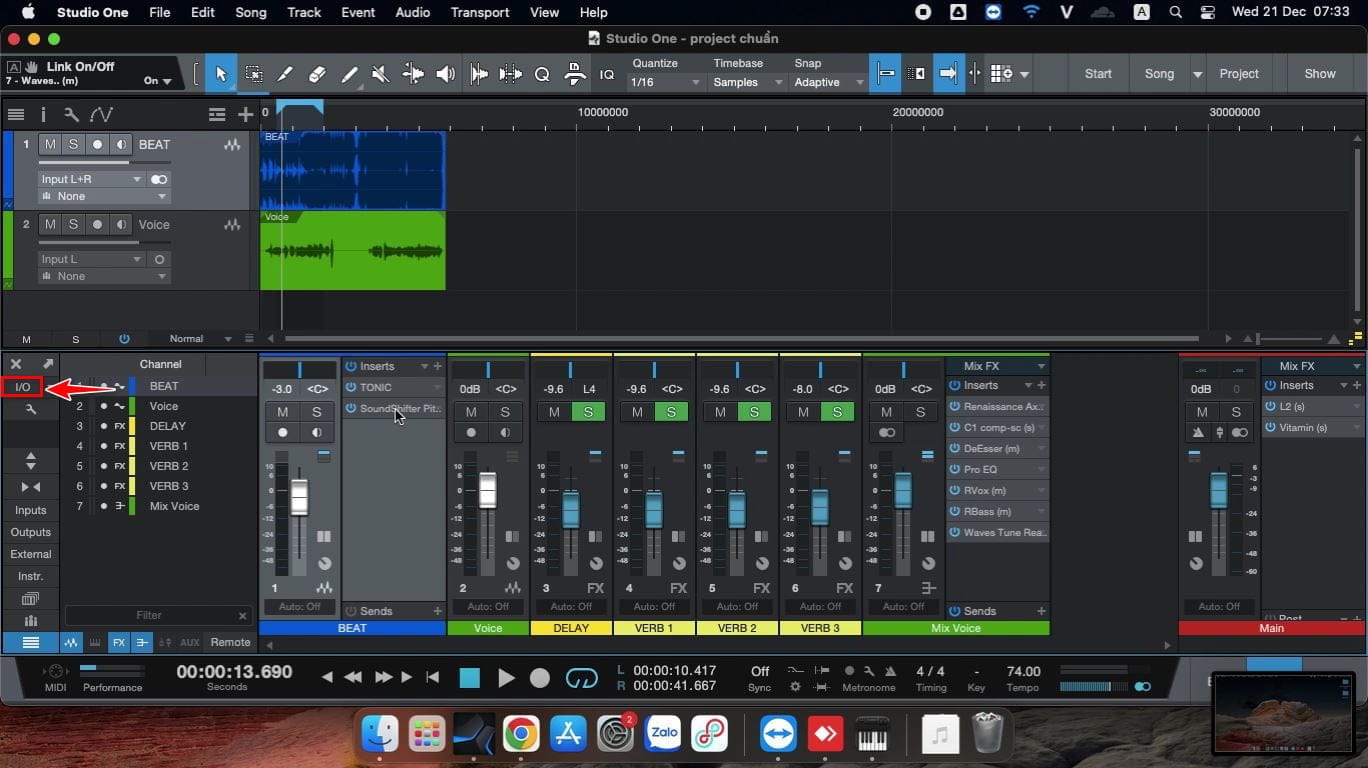Click the Main channel volume fader
The width and height of the screenshot is (1368, 768).
coord(1218,490)
